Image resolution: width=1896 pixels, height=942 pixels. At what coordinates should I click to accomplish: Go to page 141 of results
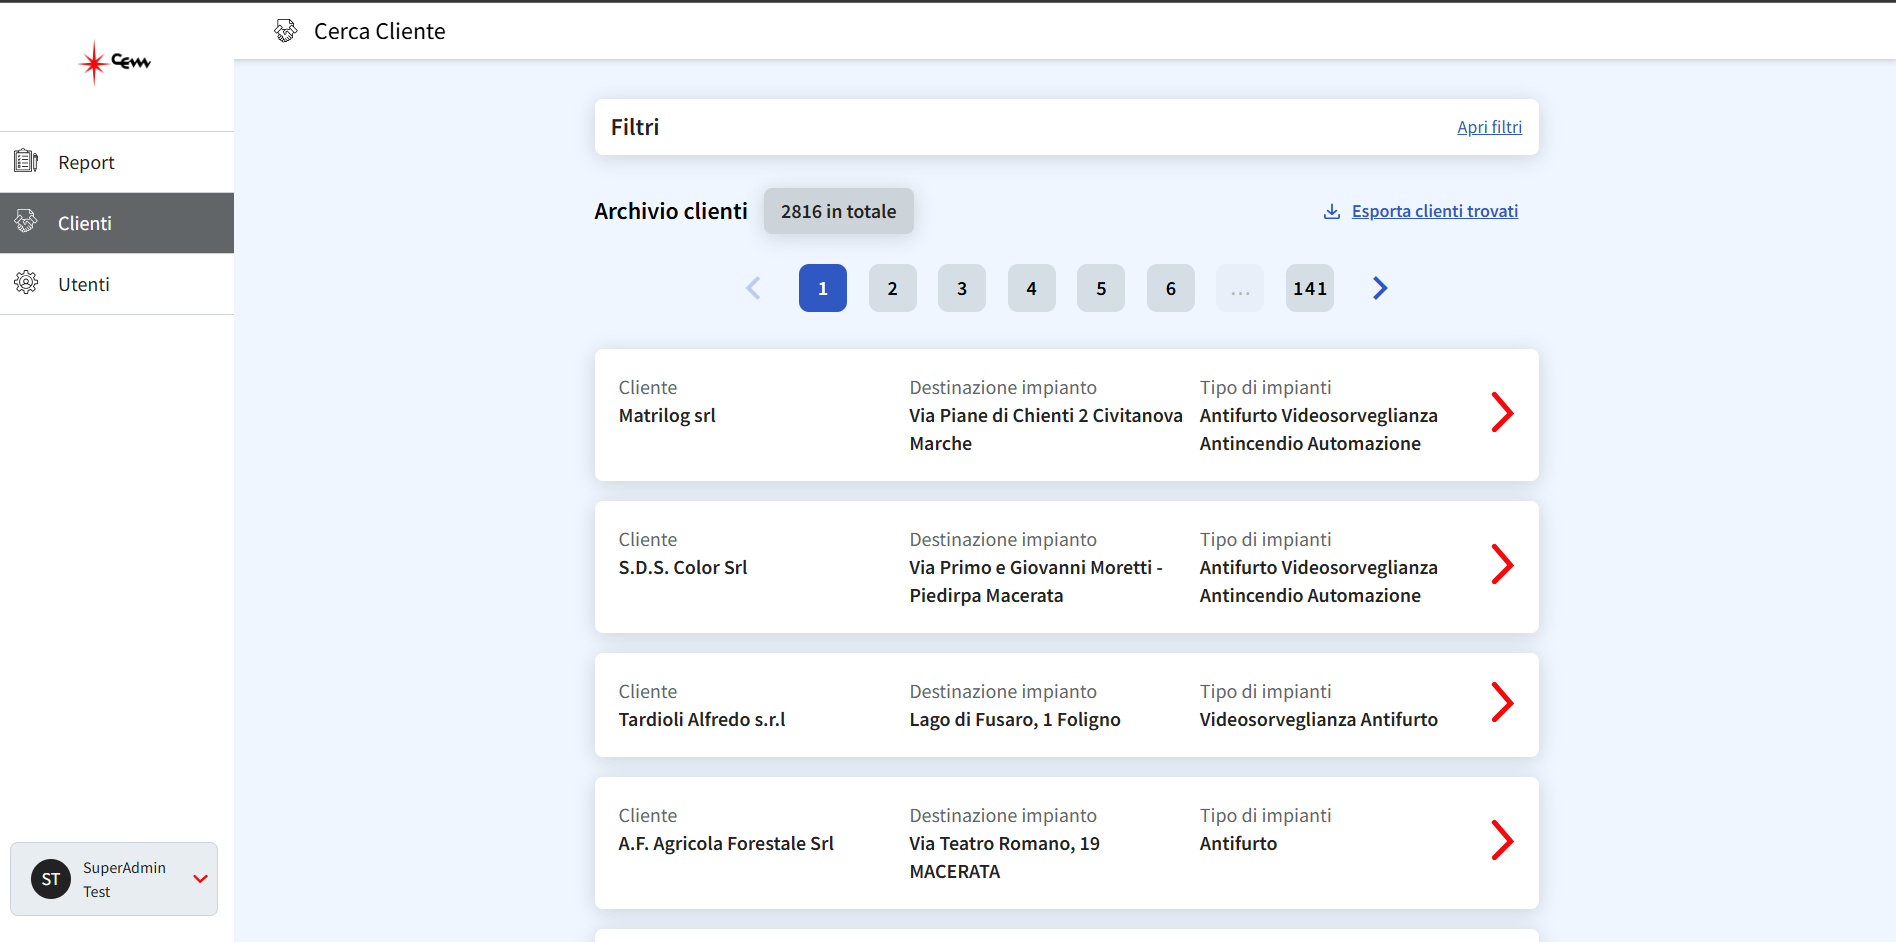tap(1310, 288)
